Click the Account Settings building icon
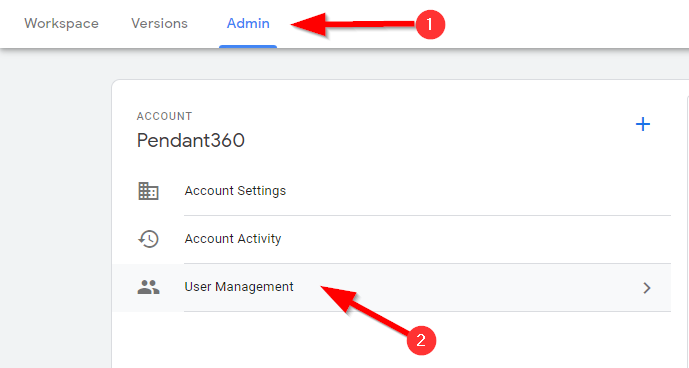 [x=149, y=191]
